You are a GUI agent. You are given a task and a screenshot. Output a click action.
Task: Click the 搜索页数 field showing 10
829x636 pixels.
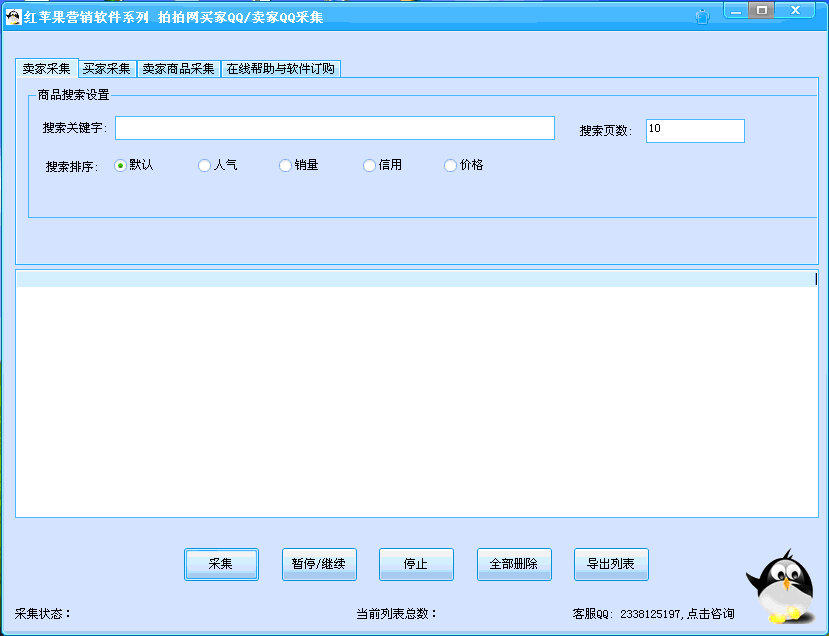(695, 131)
